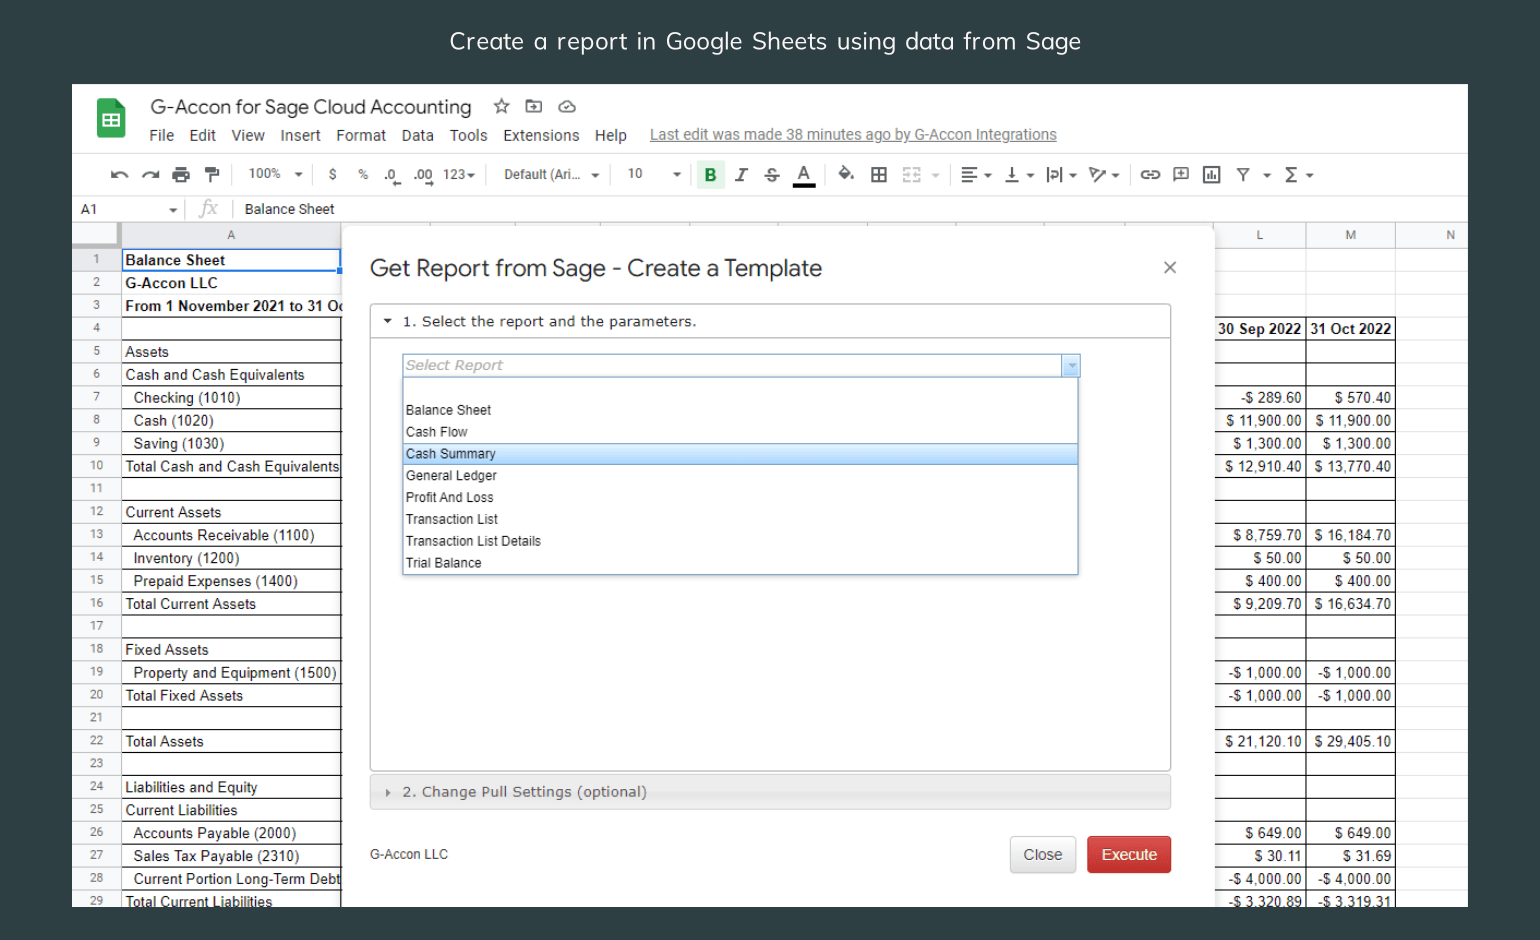Open the Data menu
Viewport: 1540px width, 940px height.
coord(417,136)
